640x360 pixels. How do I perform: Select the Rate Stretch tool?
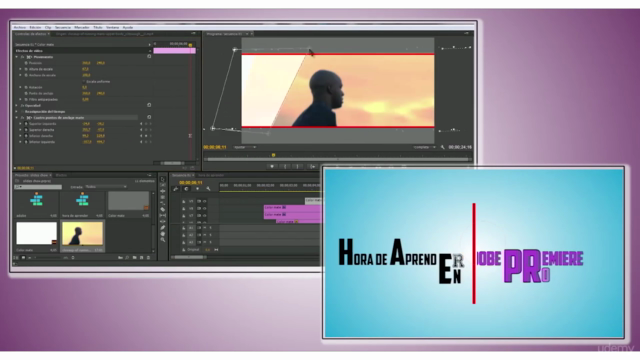coord(162,203)
